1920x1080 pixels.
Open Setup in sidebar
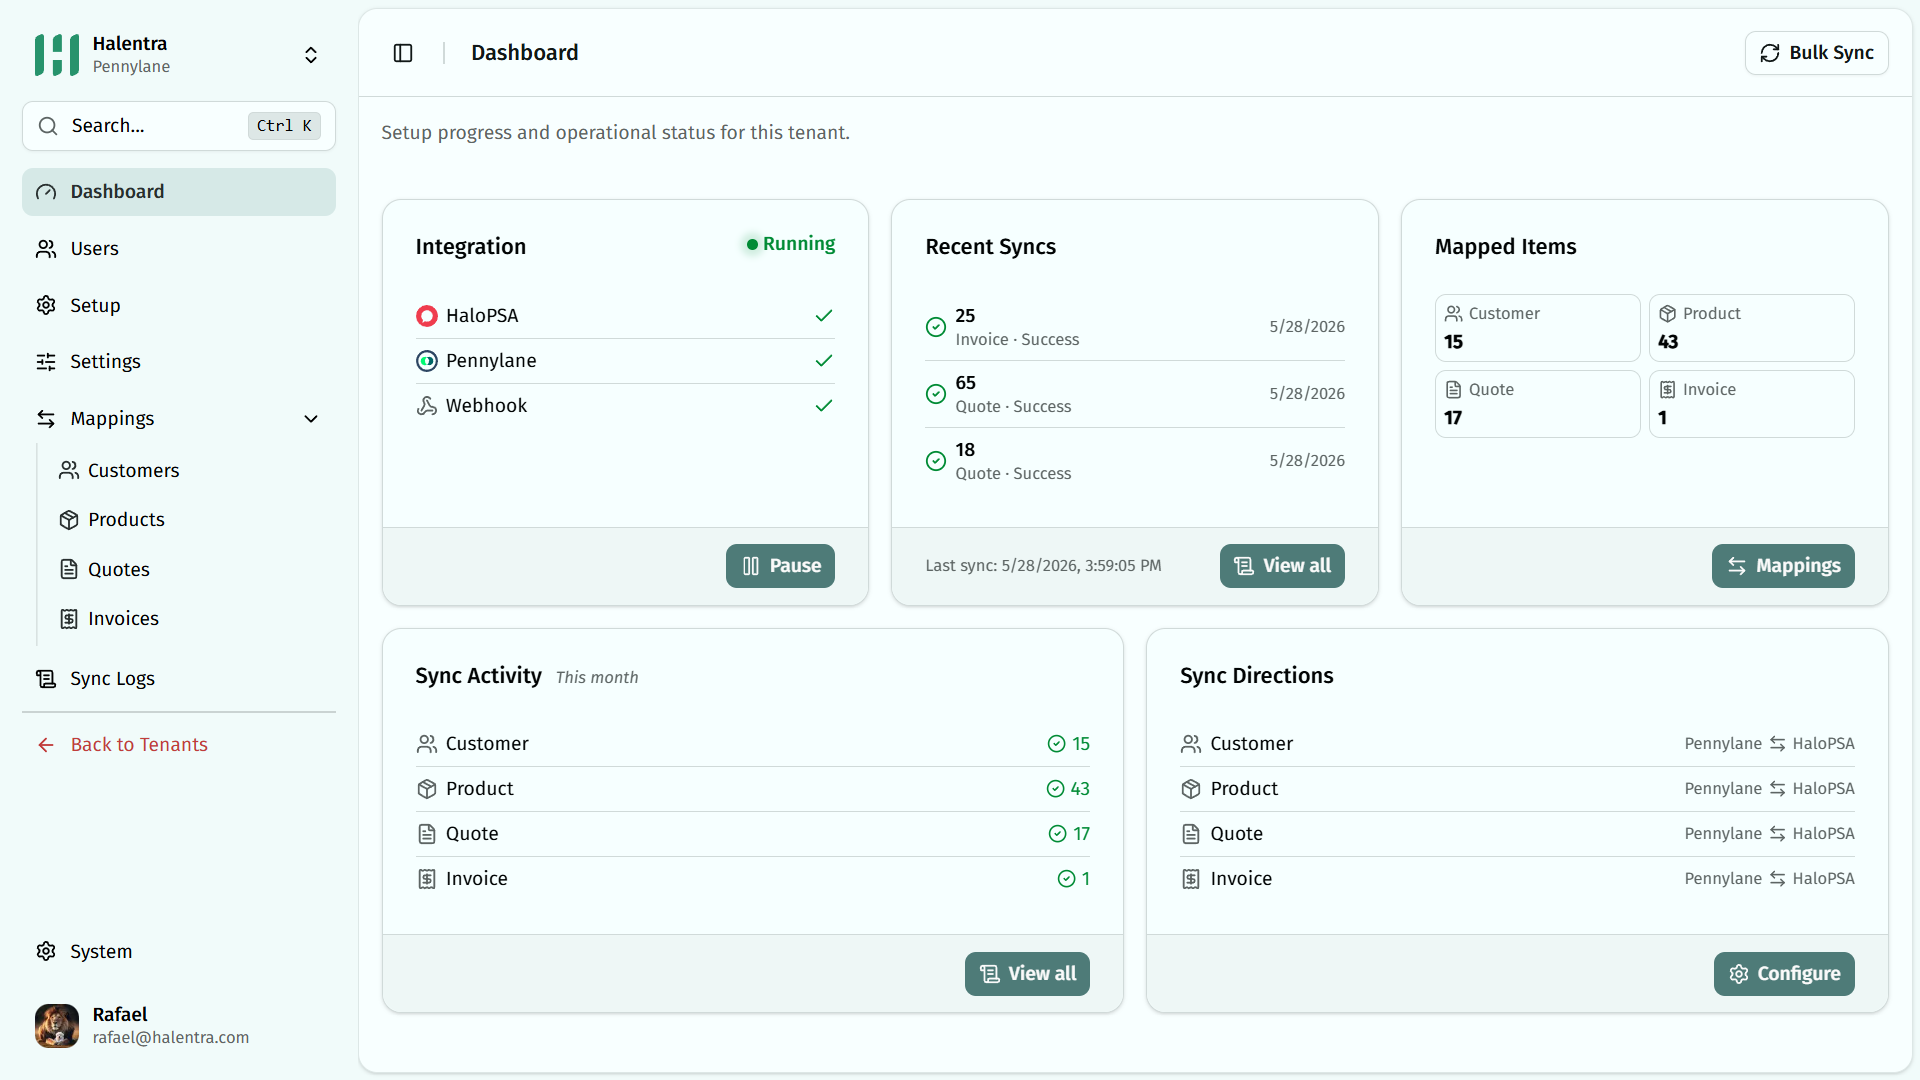tap(179, 306)
